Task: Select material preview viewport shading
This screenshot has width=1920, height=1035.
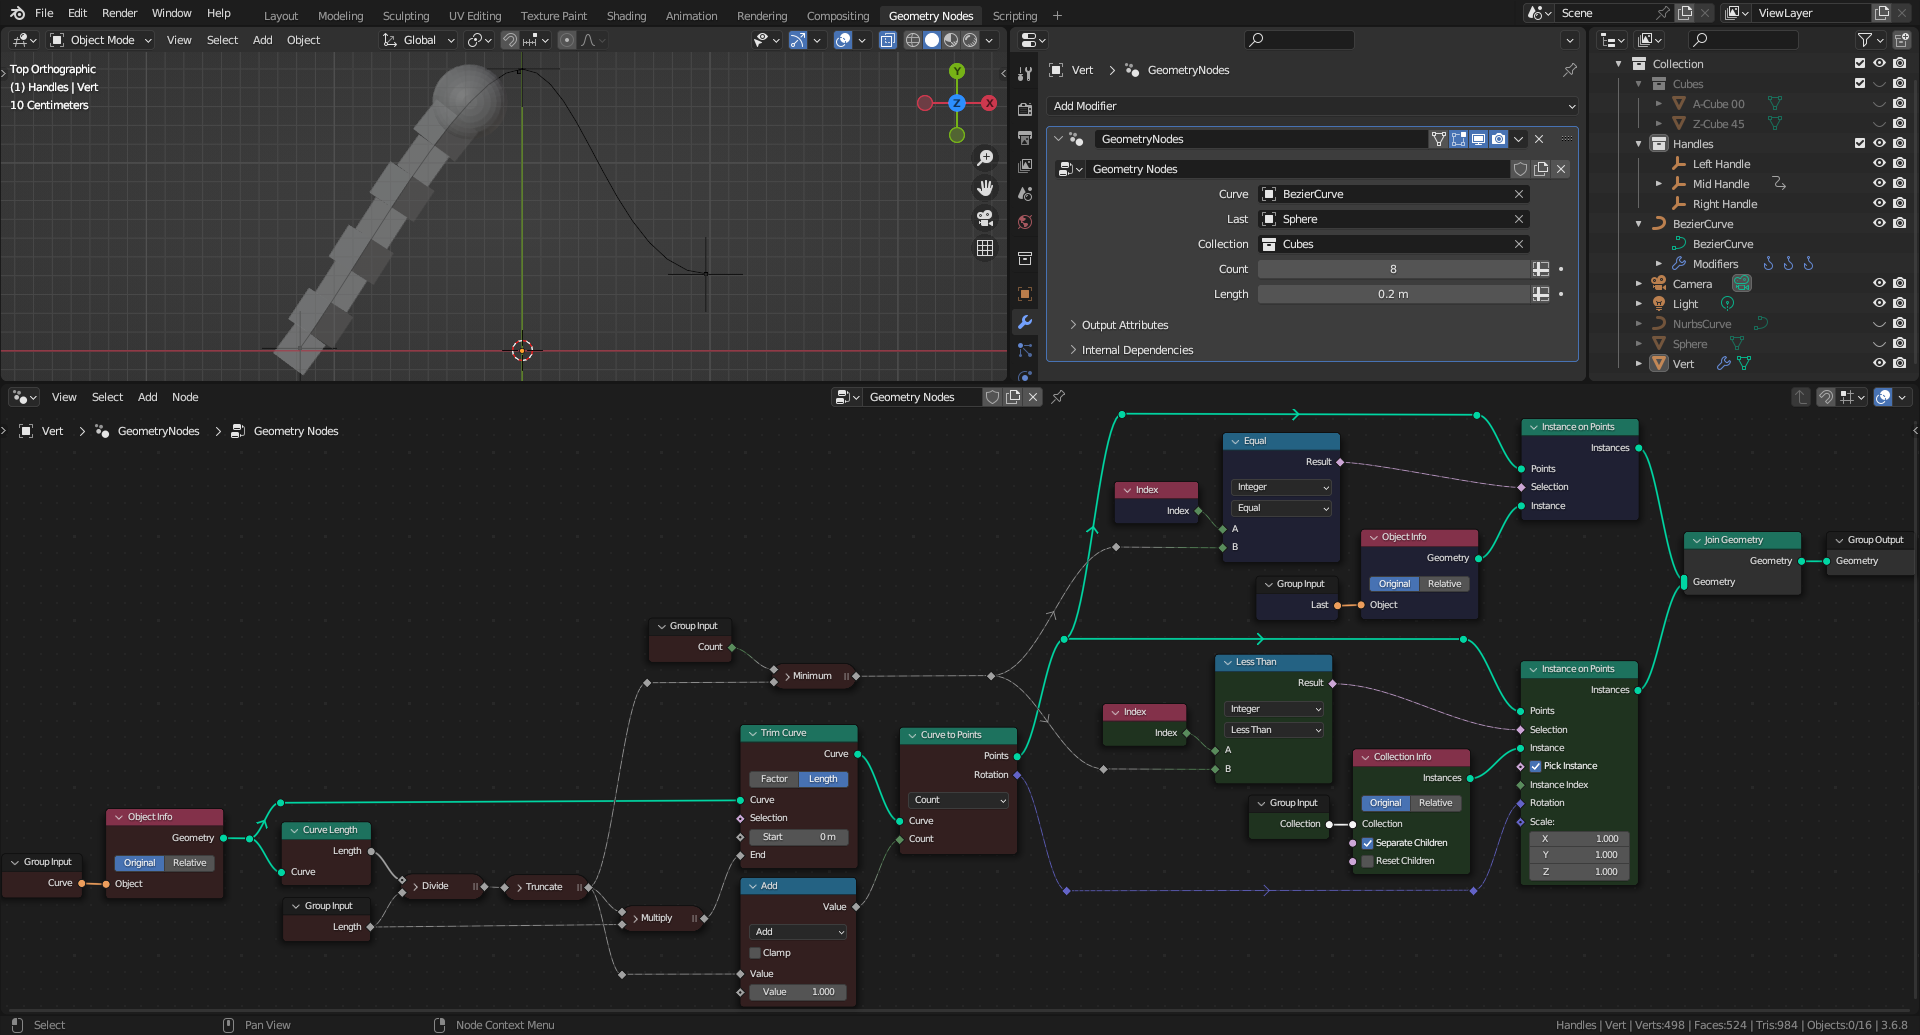Action: pos(951,40)
